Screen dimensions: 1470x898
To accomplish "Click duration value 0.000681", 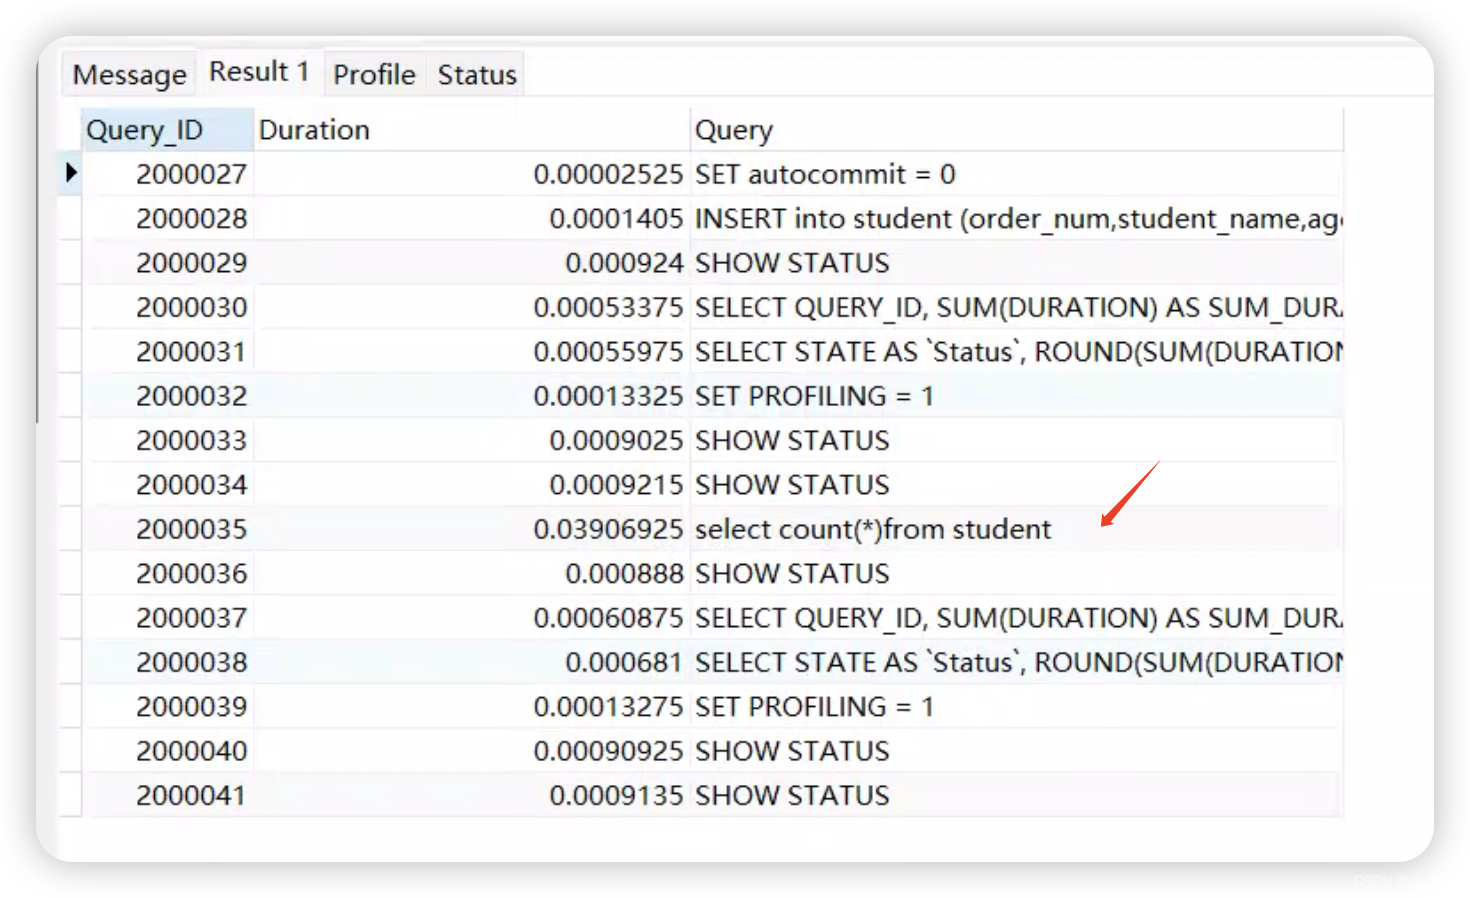I will pos(623,662).
